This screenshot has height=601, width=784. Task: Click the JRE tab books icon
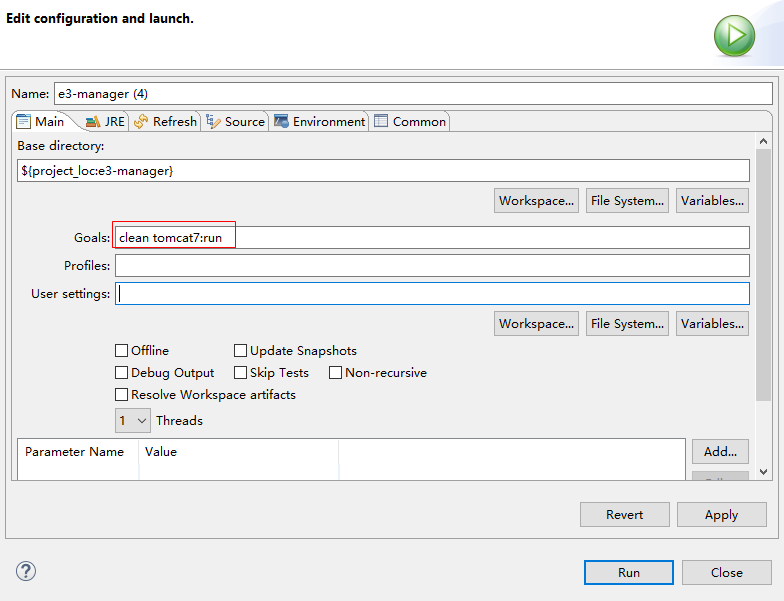click(x=93, y=122)
